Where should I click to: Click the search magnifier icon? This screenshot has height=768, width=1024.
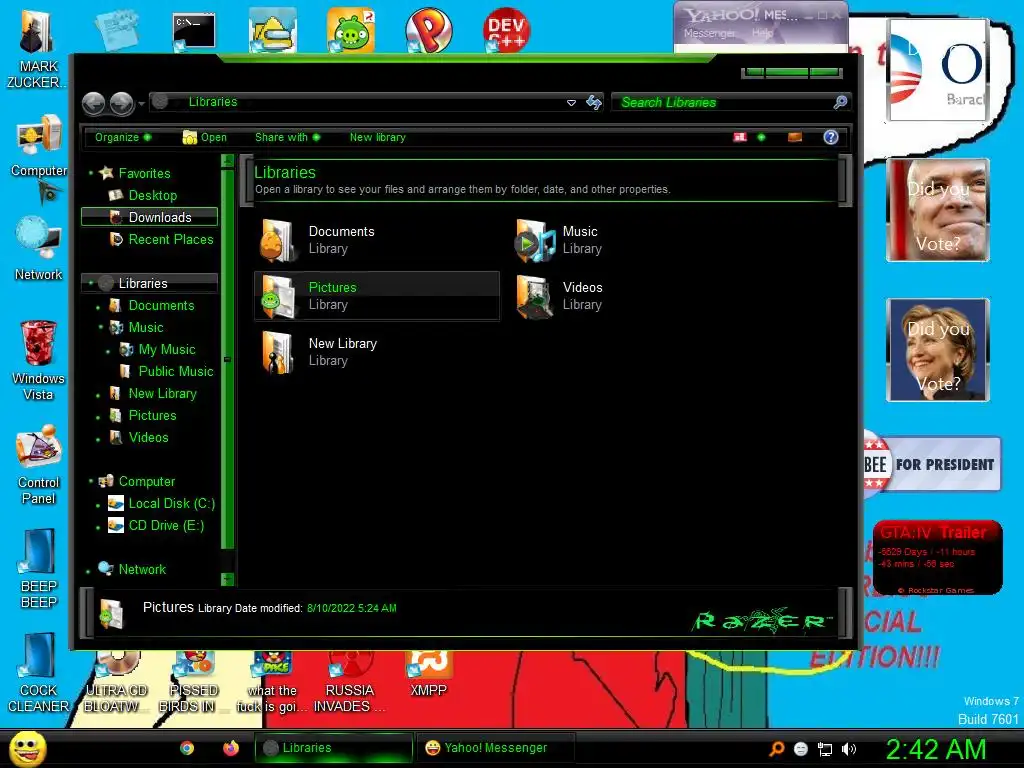pyautogui.click(x=840, y=102)
